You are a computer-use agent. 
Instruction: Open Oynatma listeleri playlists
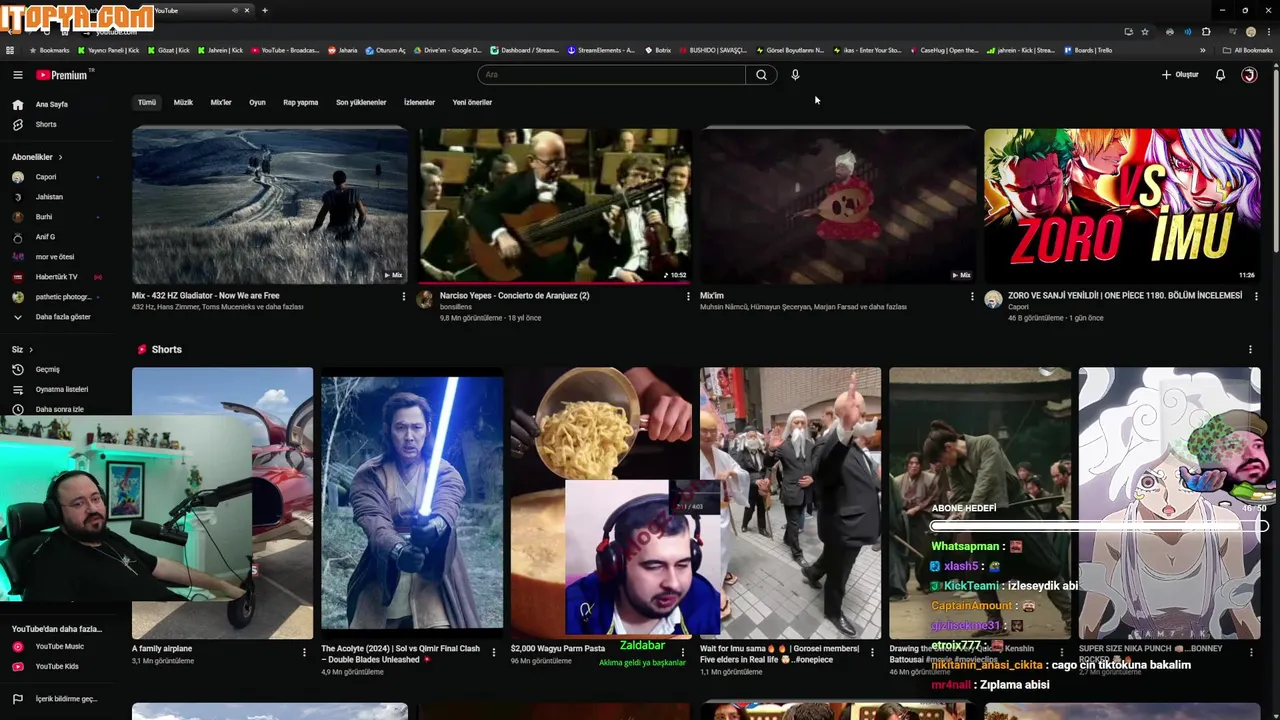tap(61, 389)
